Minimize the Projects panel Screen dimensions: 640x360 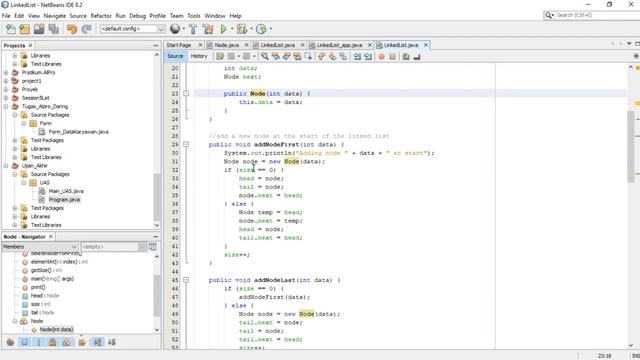coord(156,45)
